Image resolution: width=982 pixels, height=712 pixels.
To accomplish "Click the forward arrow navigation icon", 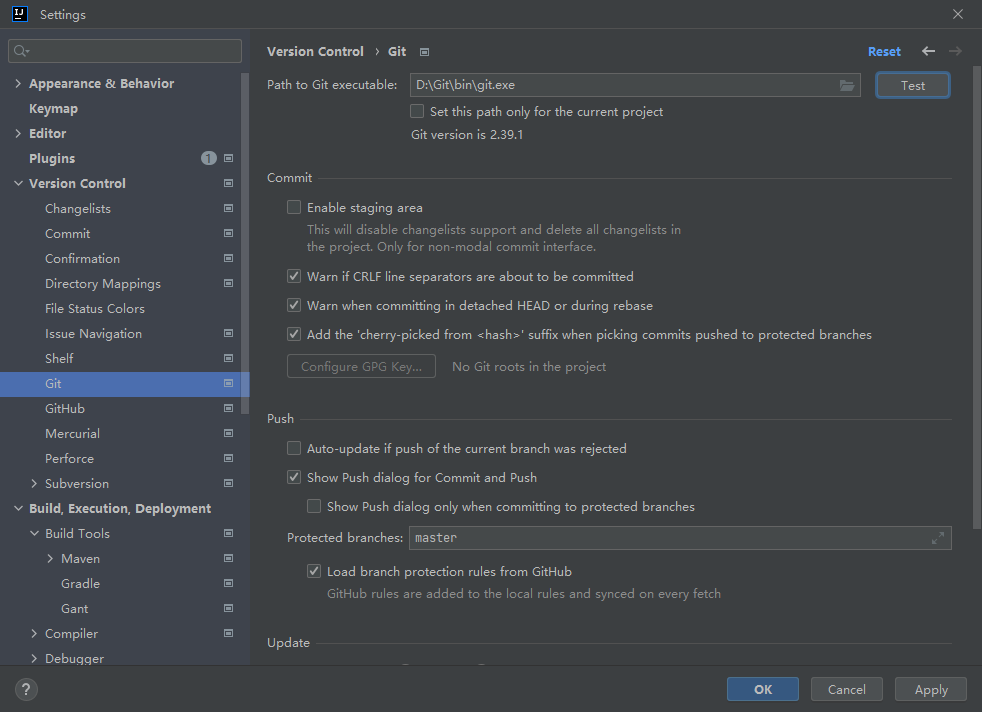I will [x=955, y=51].
